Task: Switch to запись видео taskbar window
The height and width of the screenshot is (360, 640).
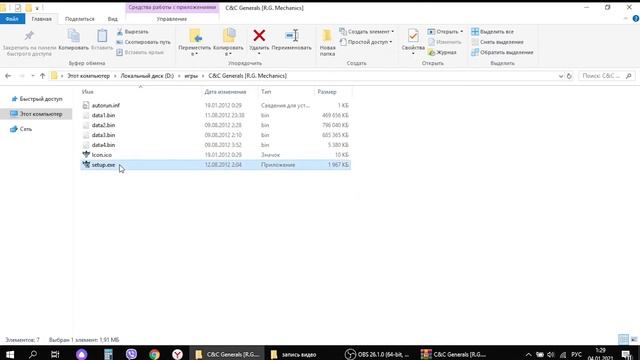Action: pyautogui.click(x=294, y=354)
